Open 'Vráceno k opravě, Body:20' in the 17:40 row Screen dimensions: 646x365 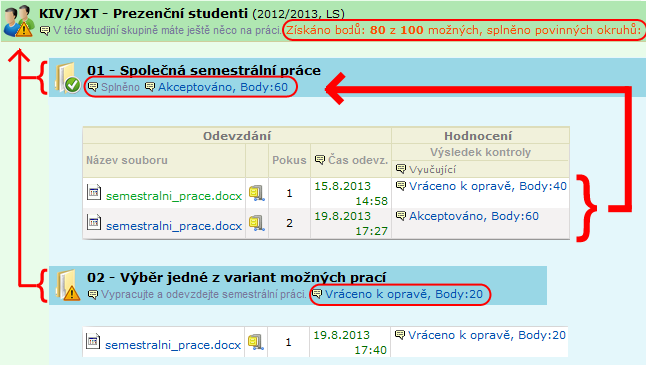coord(487,335)
